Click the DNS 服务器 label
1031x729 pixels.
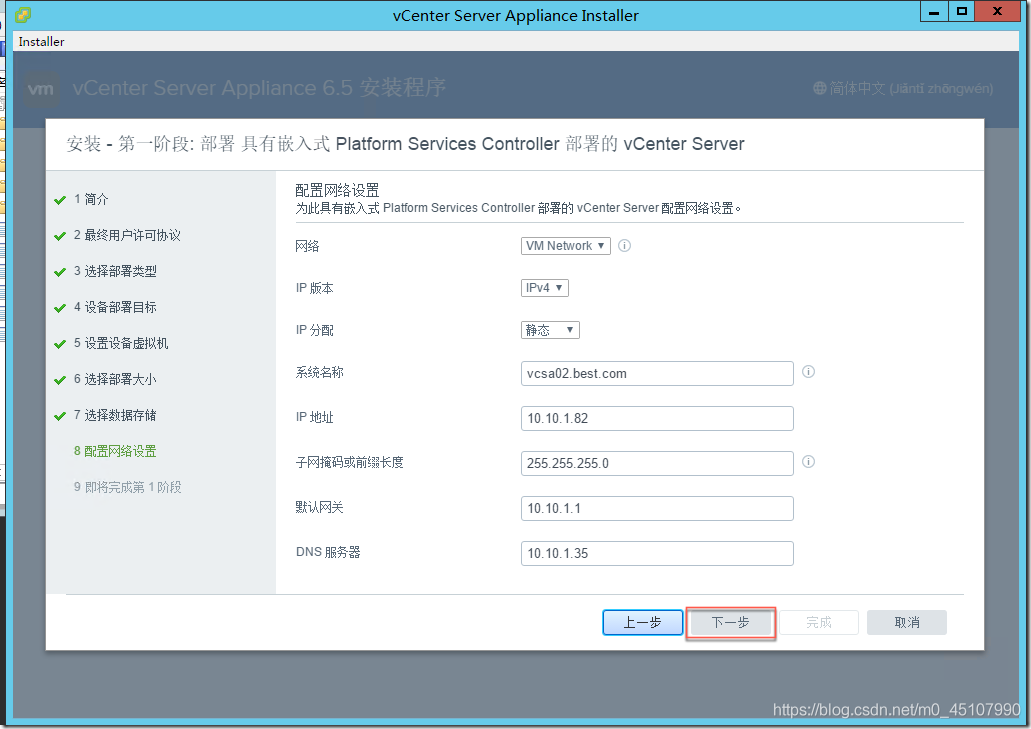click(328, 552)
